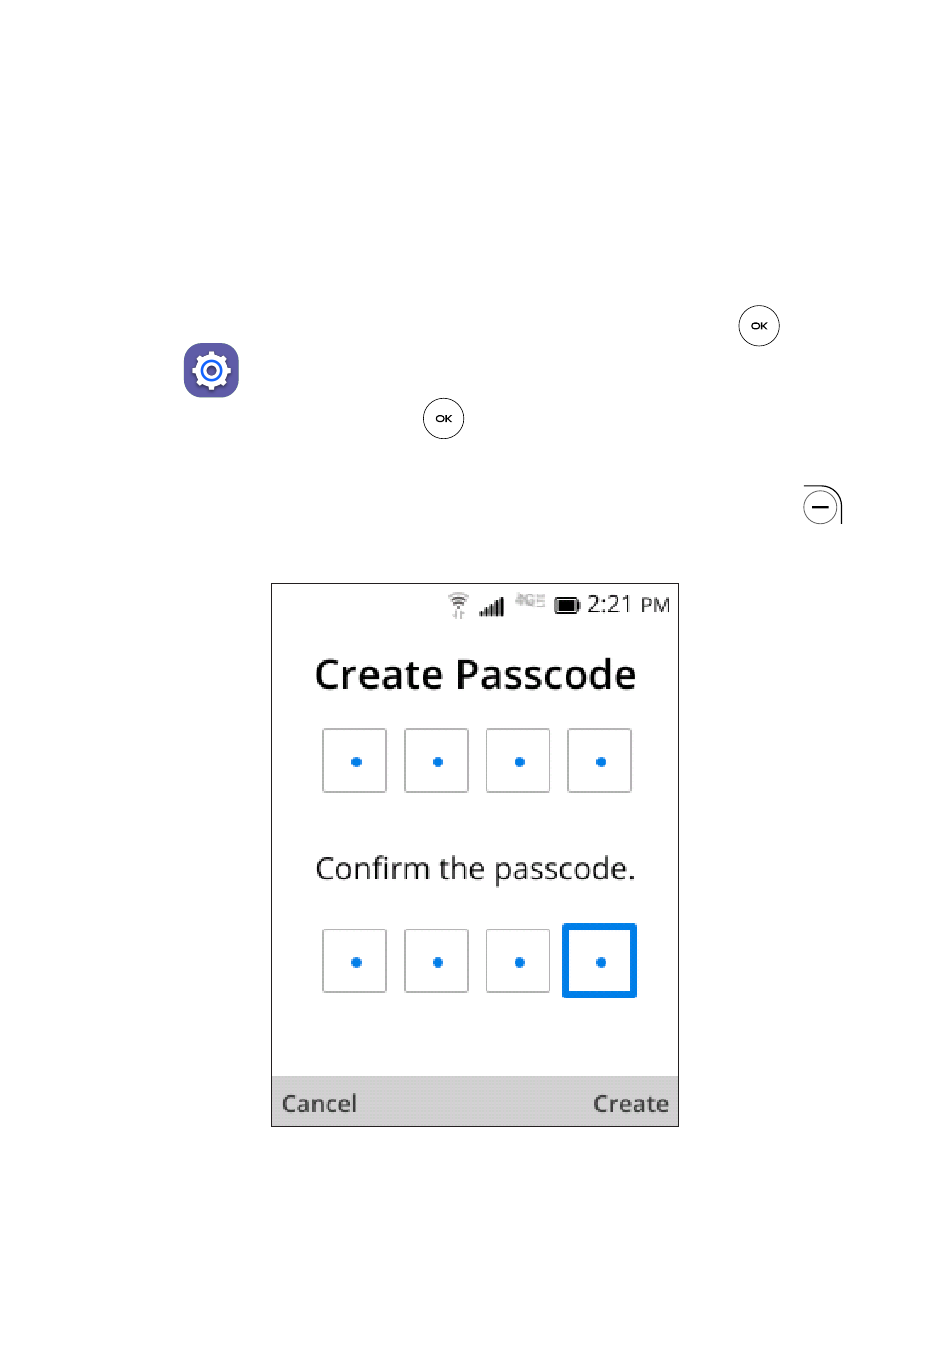Focus the first confirm passcode digit box
This screenshot has width=950, height=1355.
click(355, 961)
